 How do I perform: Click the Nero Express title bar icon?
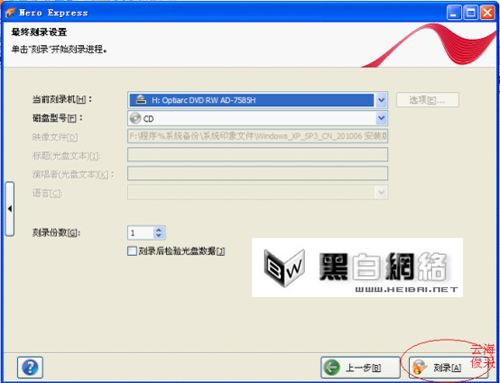10,13
